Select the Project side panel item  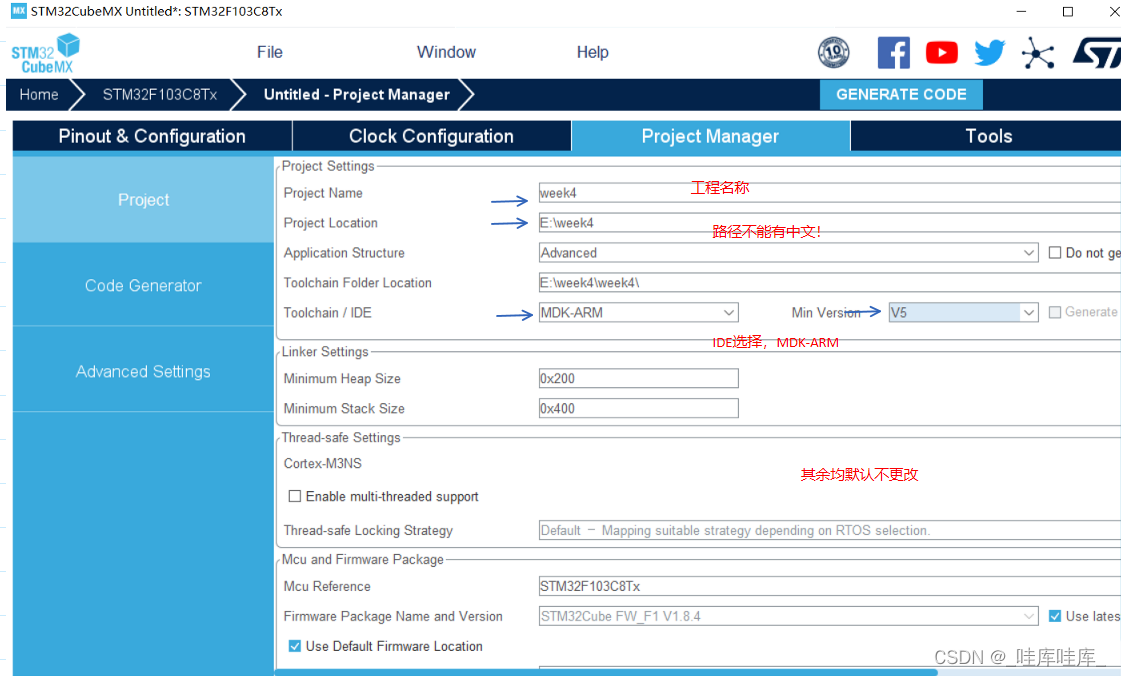143,199
